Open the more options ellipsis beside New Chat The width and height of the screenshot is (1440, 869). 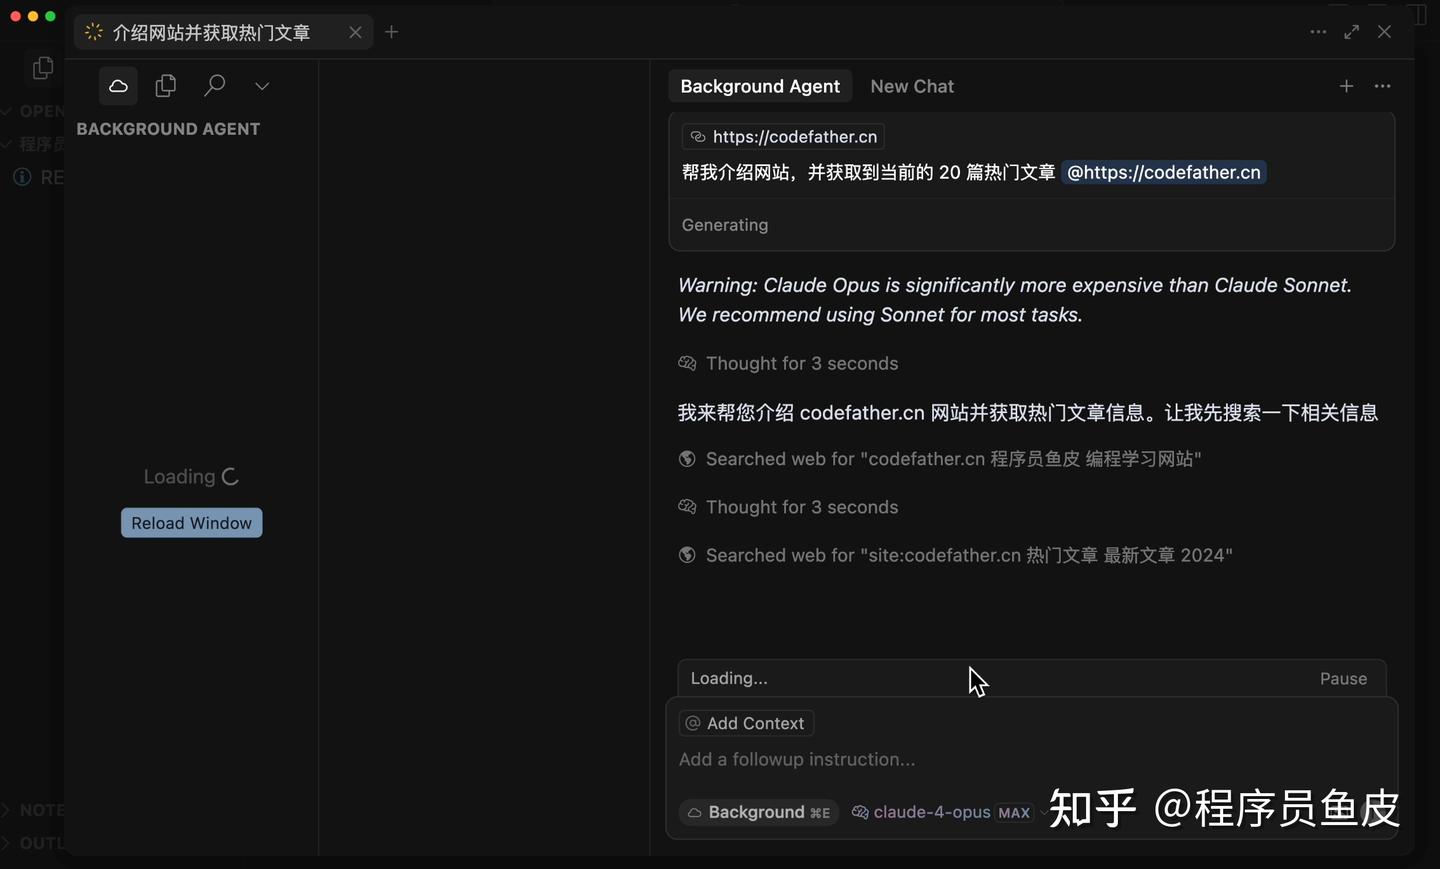[1384, 86]
